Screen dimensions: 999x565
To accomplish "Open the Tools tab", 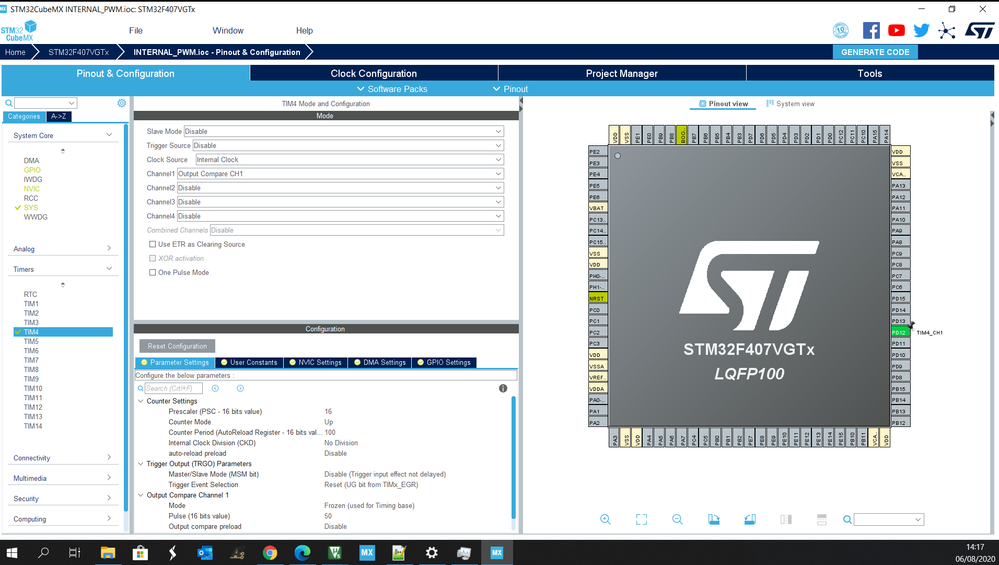I will 870,73.
